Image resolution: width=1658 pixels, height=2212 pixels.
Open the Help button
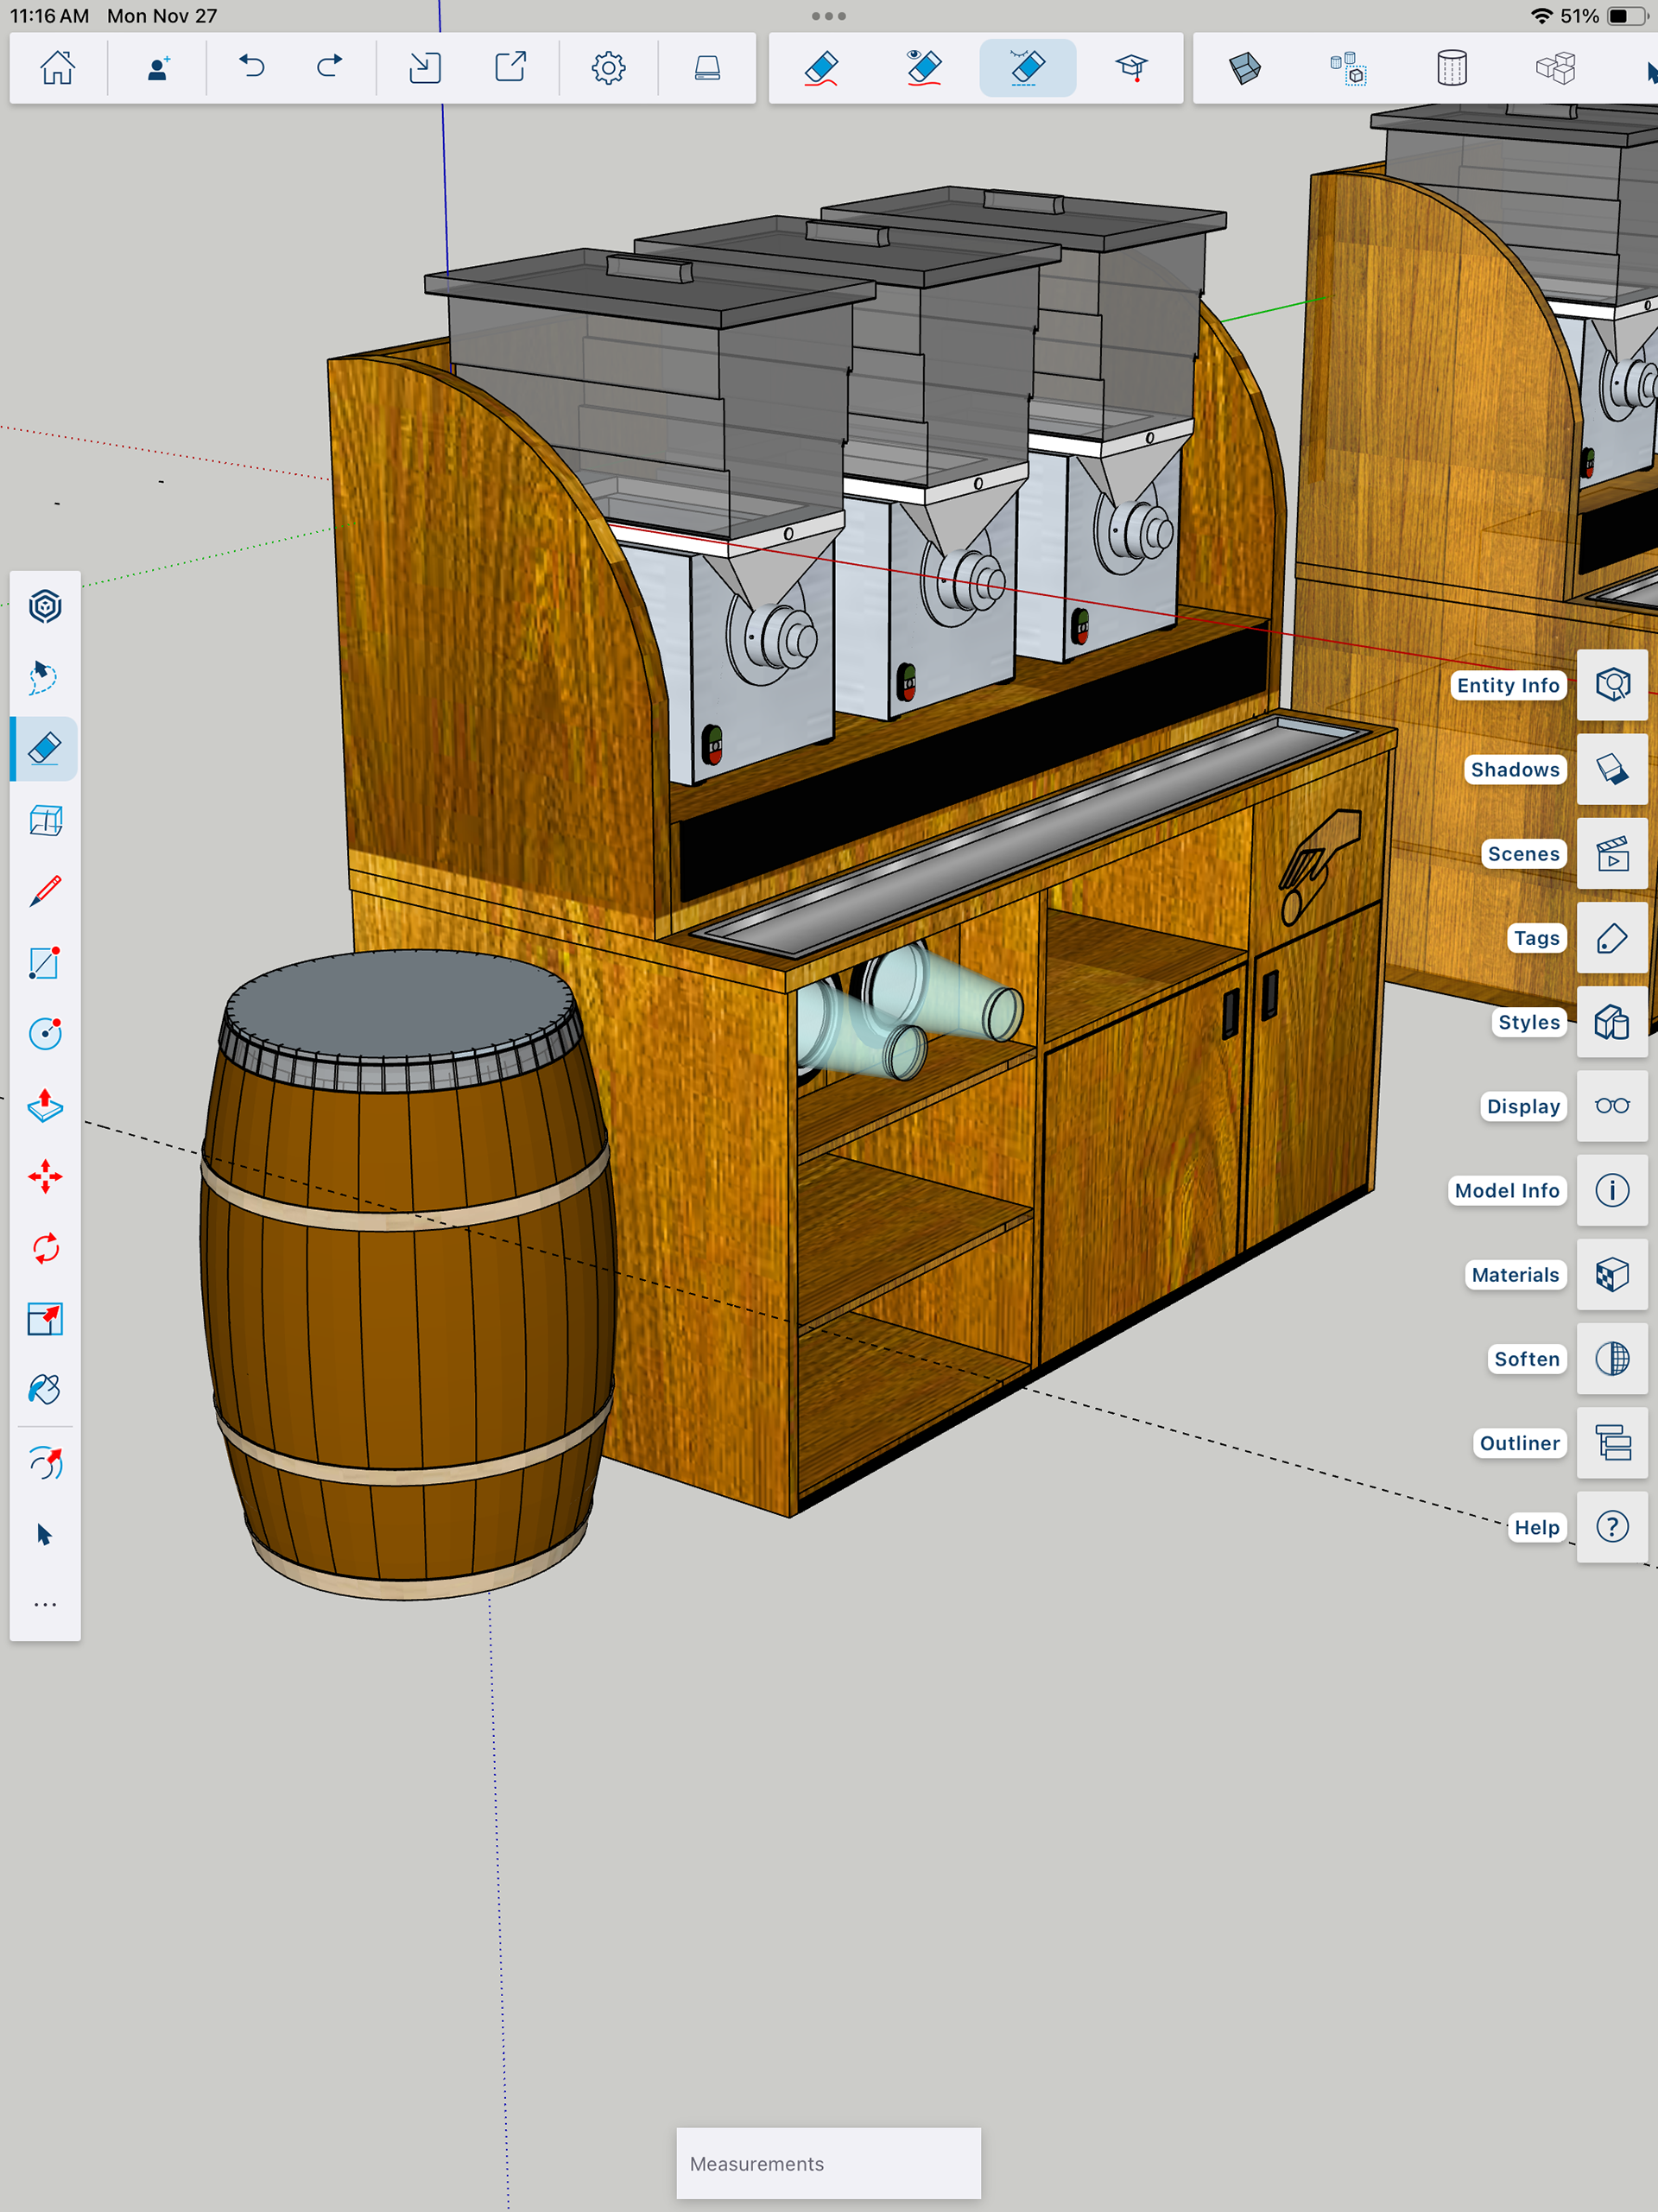[1611, 1527]
